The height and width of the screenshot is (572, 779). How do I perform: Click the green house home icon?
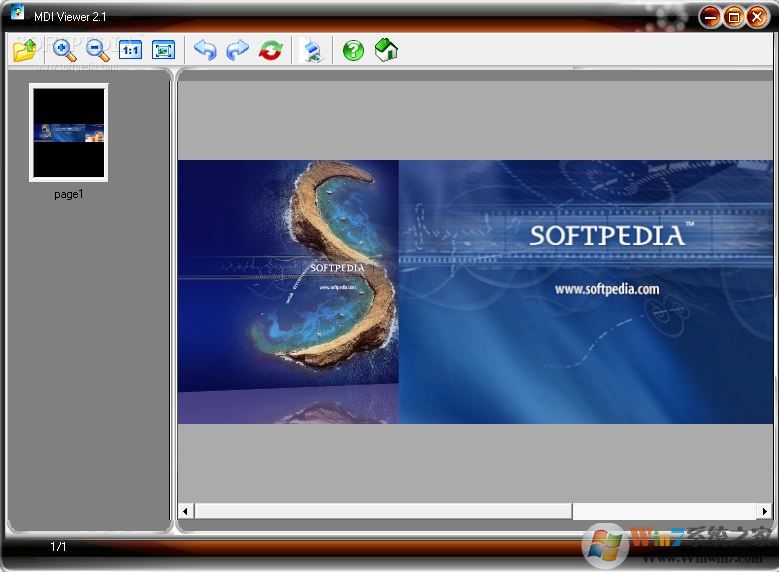tap(386, 50)
